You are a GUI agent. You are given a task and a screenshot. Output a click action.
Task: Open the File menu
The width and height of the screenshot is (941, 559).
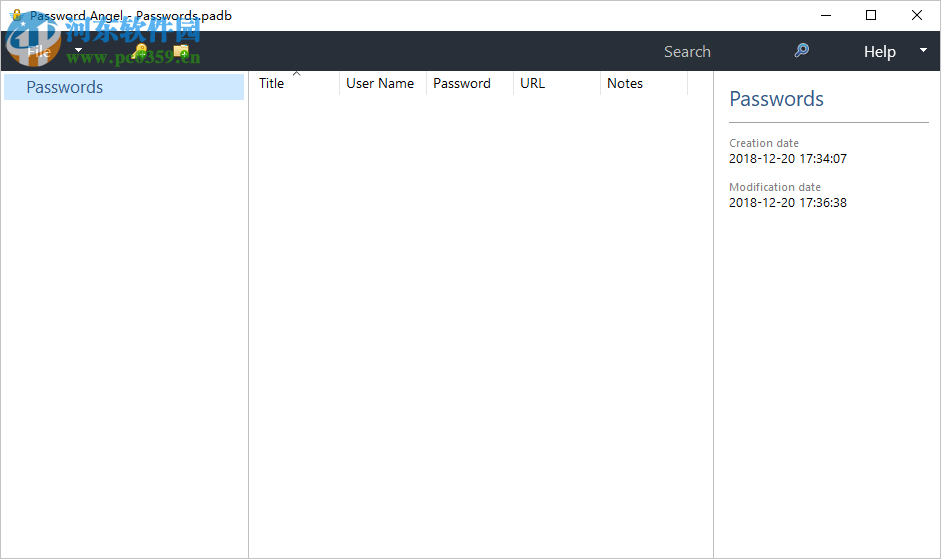click(39, 52)
